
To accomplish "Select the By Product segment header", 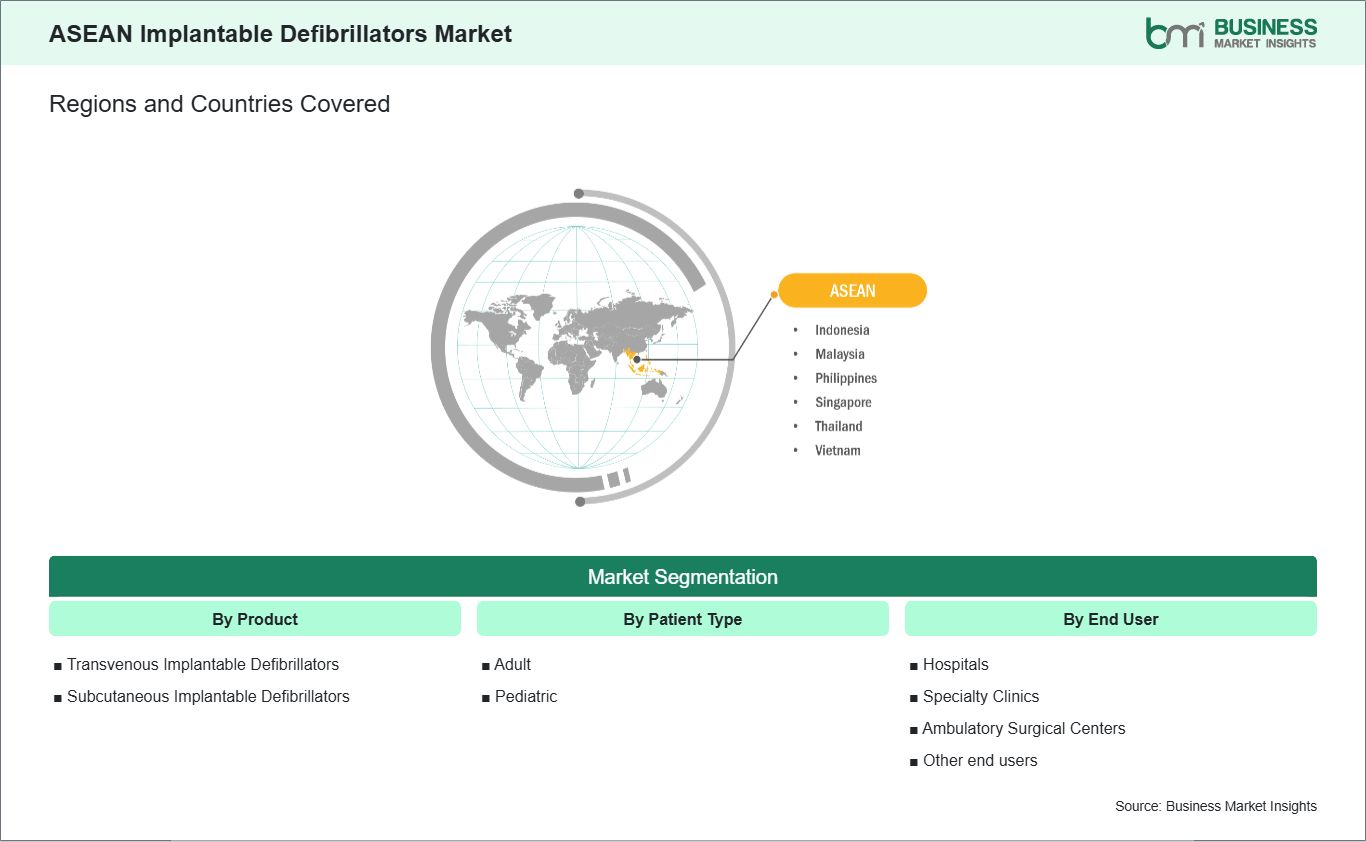I will 255,619.
